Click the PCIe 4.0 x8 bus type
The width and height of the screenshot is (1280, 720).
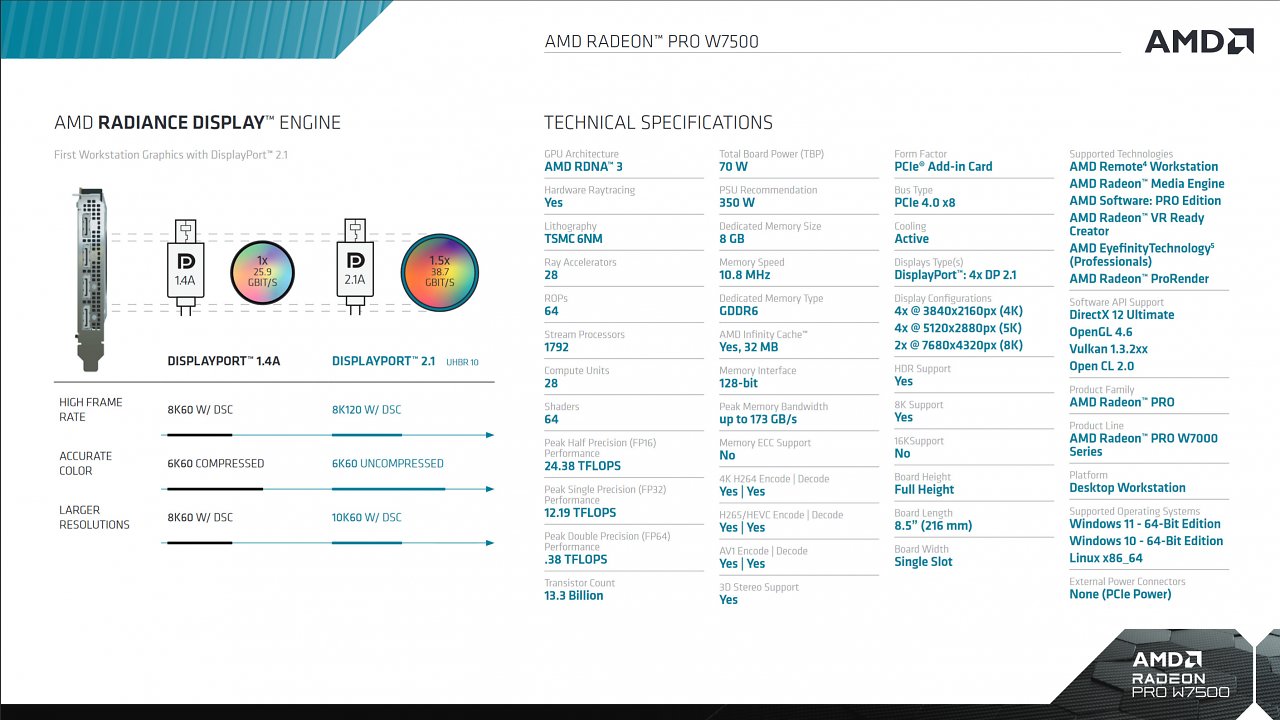925,203
